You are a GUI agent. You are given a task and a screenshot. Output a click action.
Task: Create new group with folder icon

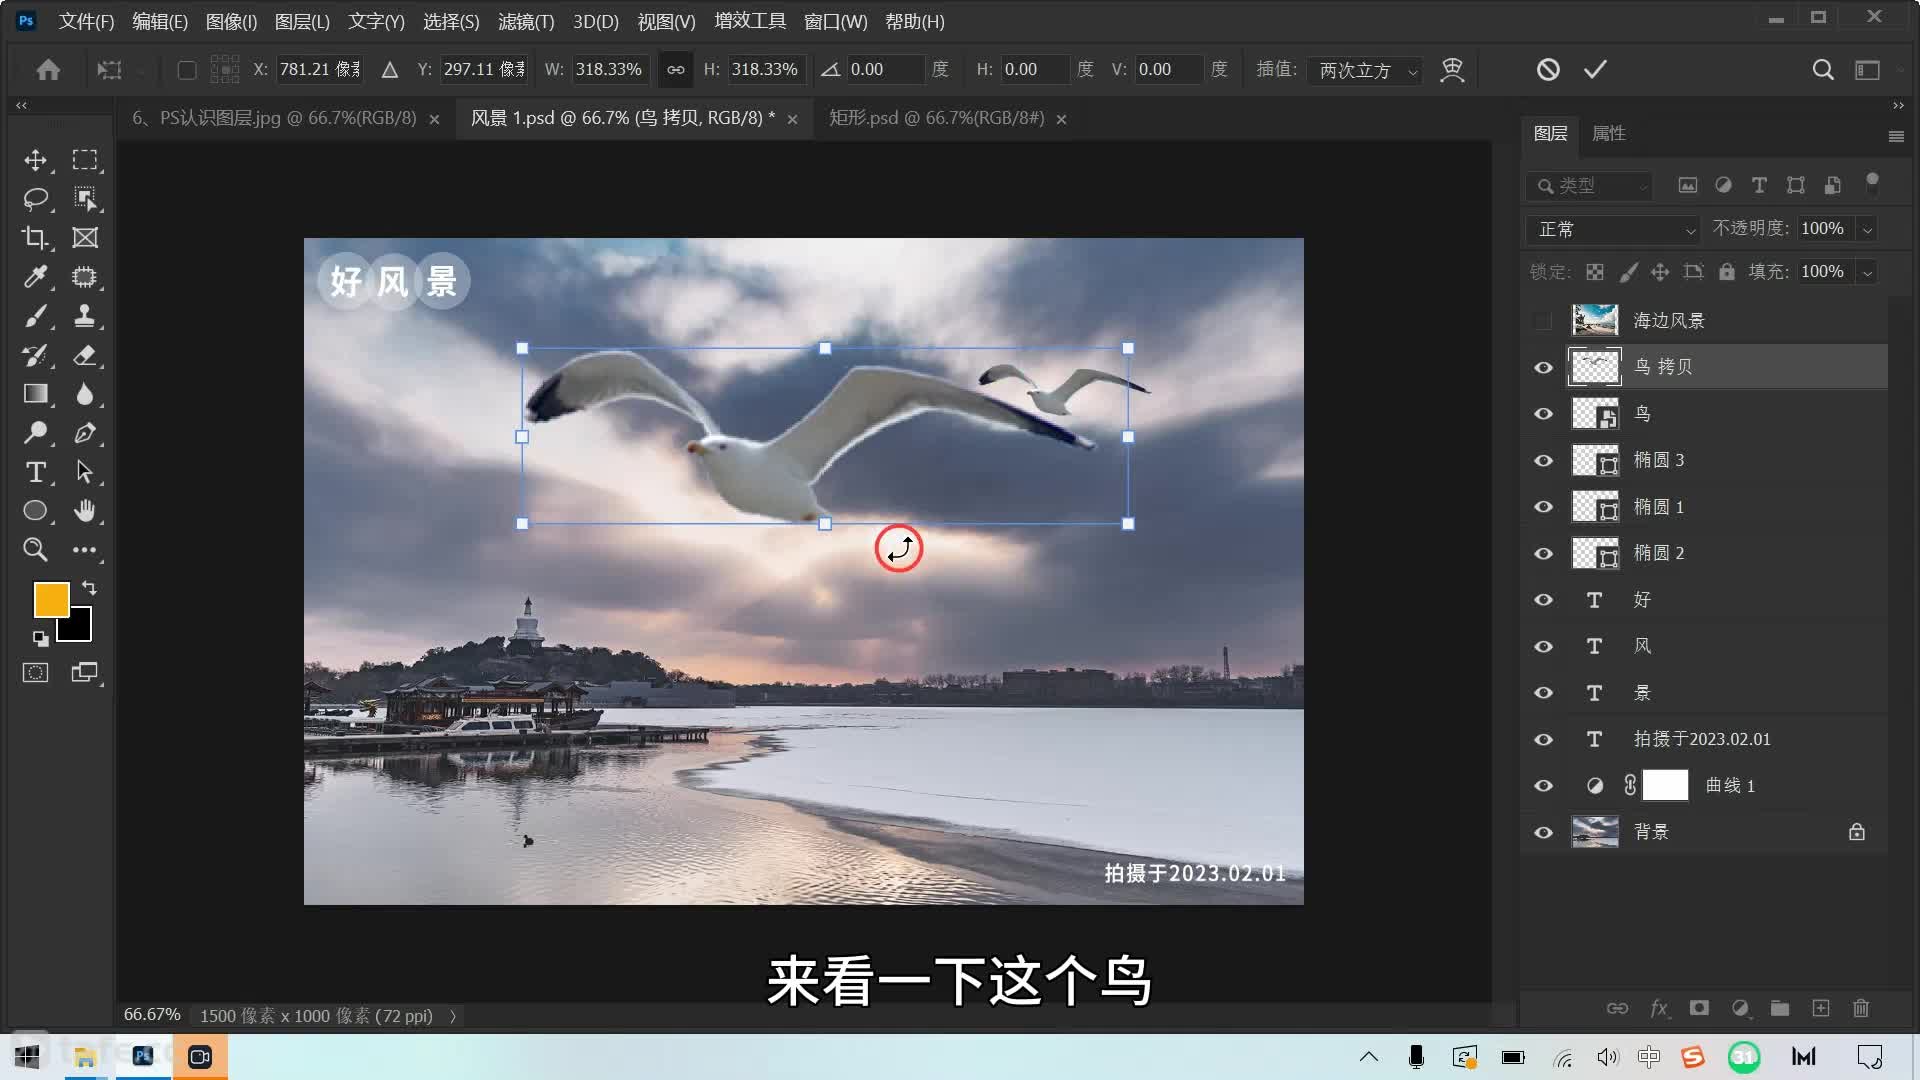click(x=1780, y=1008)
